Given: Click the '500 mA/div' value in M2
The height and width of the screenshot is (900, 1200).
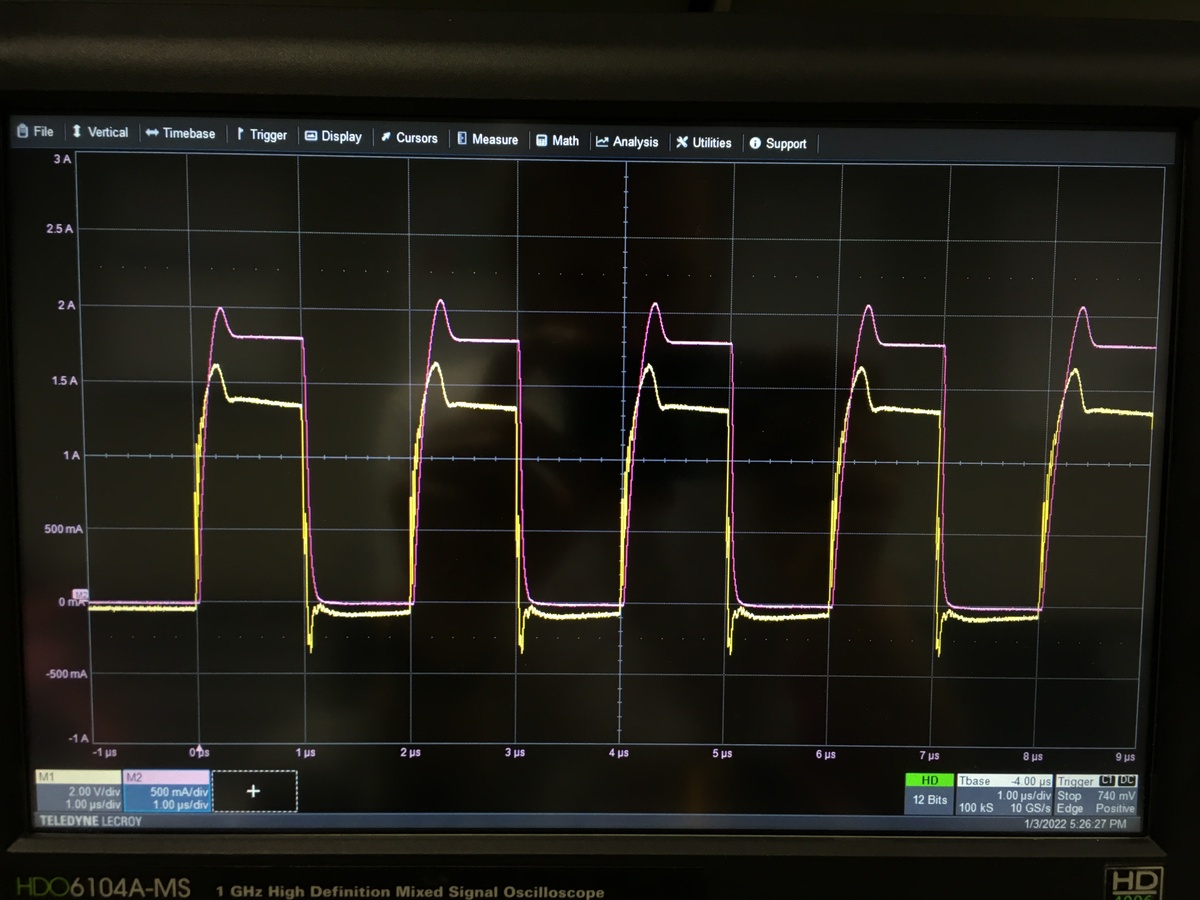Looking at the screenshot, I should (178, 792).
